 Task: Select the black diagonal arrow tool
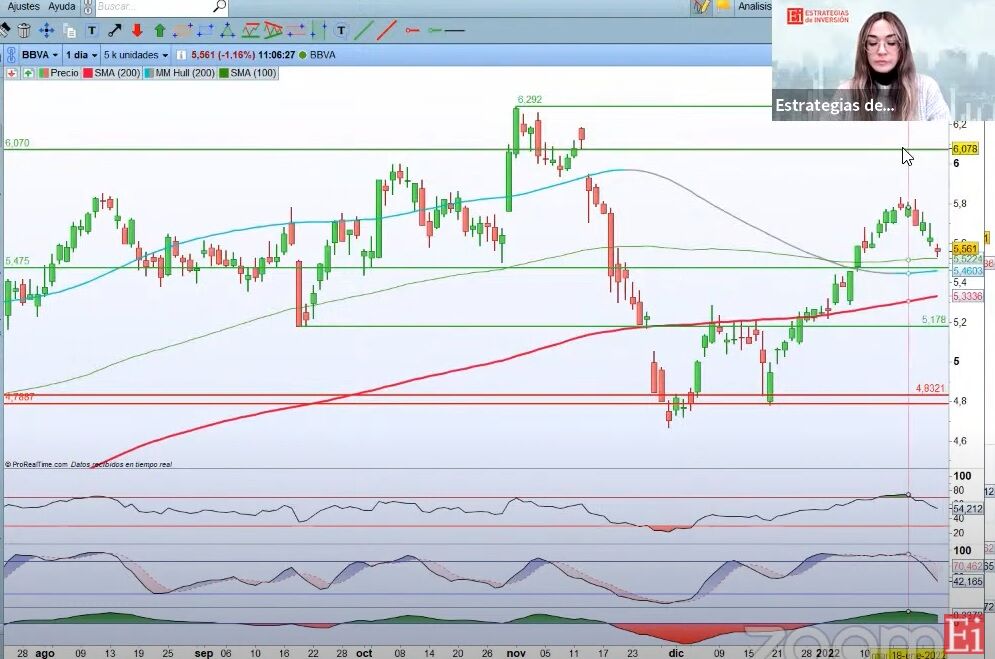click(115, 30)
